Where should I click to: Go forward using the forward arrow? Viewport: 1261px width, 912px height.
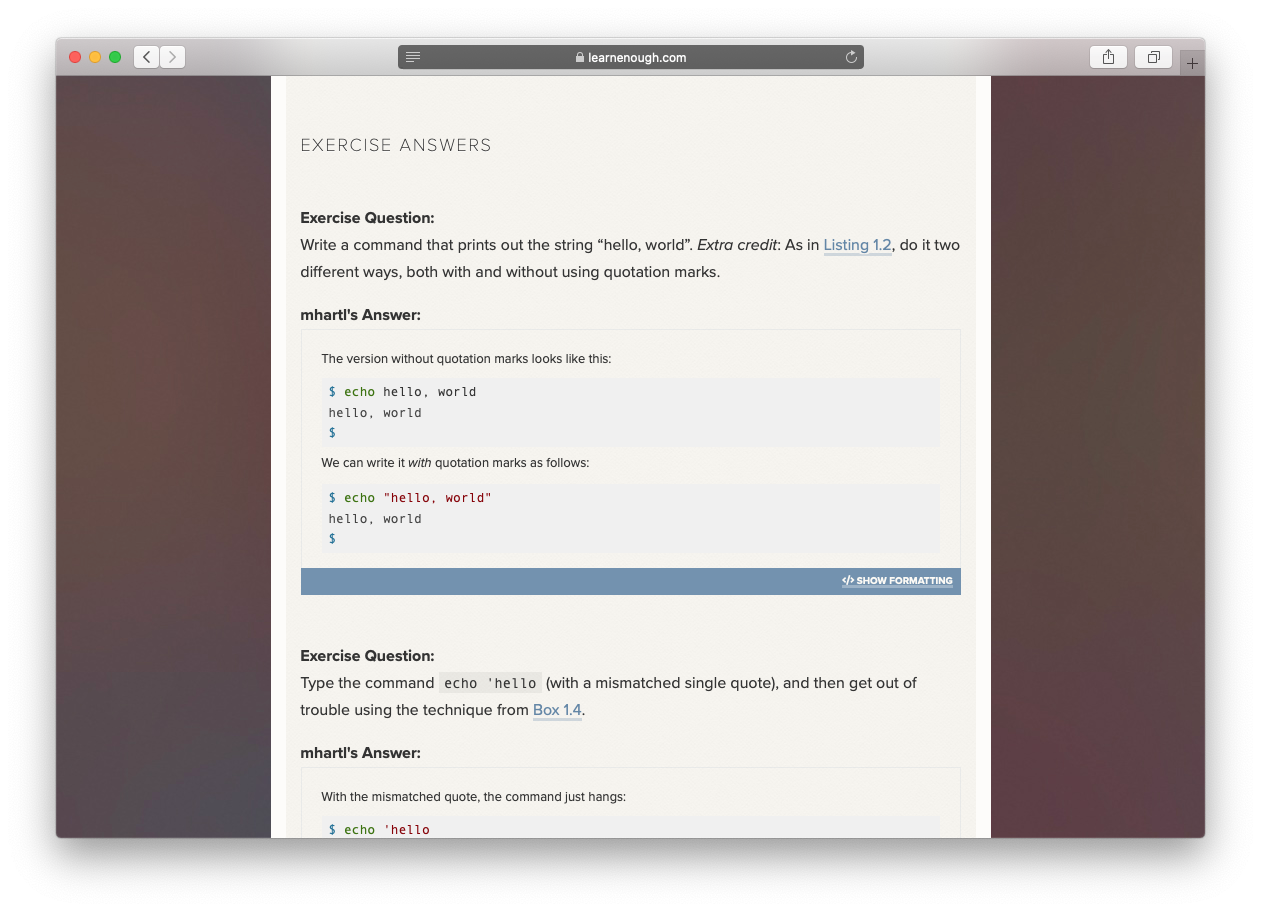point(172,57)
